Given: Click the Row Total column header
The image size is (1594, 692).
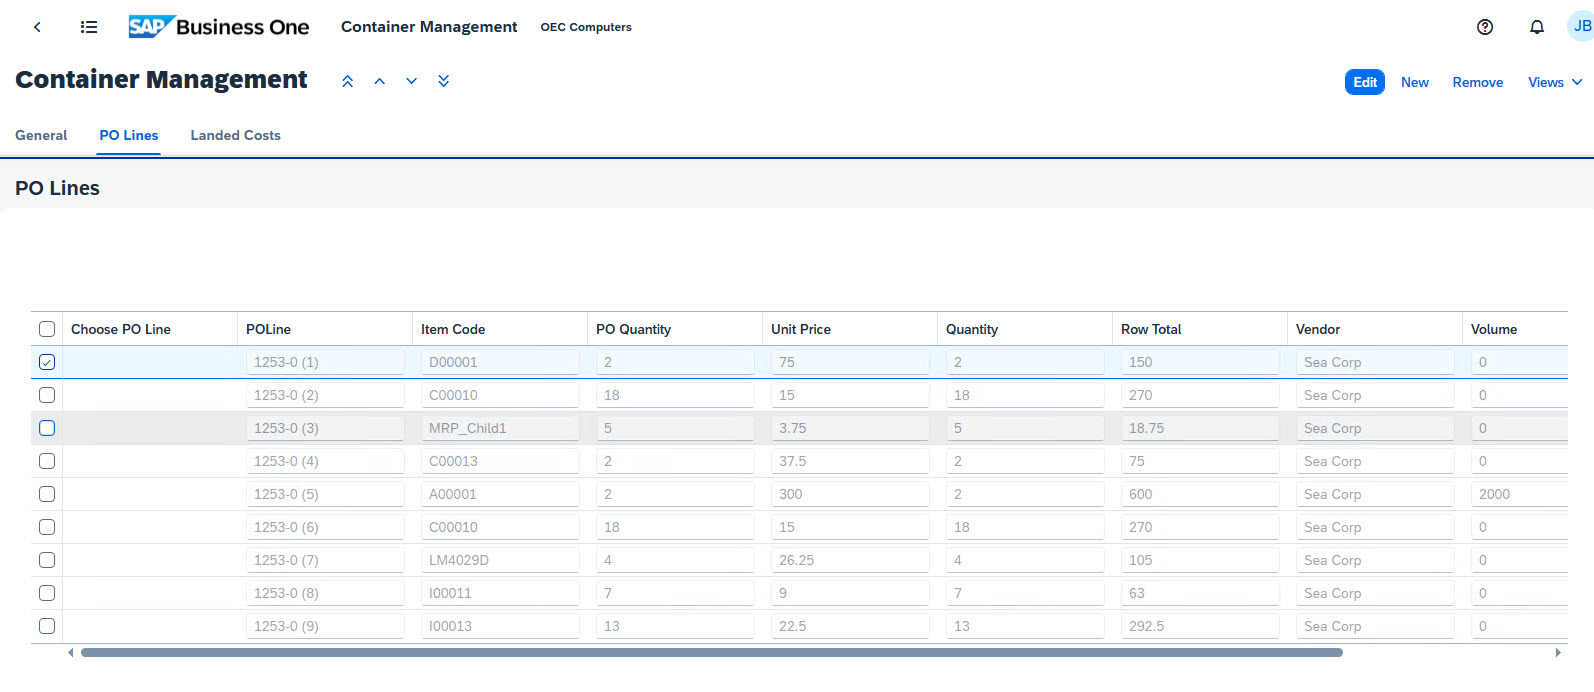Looking at the screenshot, I should [x=1200, y=329].
